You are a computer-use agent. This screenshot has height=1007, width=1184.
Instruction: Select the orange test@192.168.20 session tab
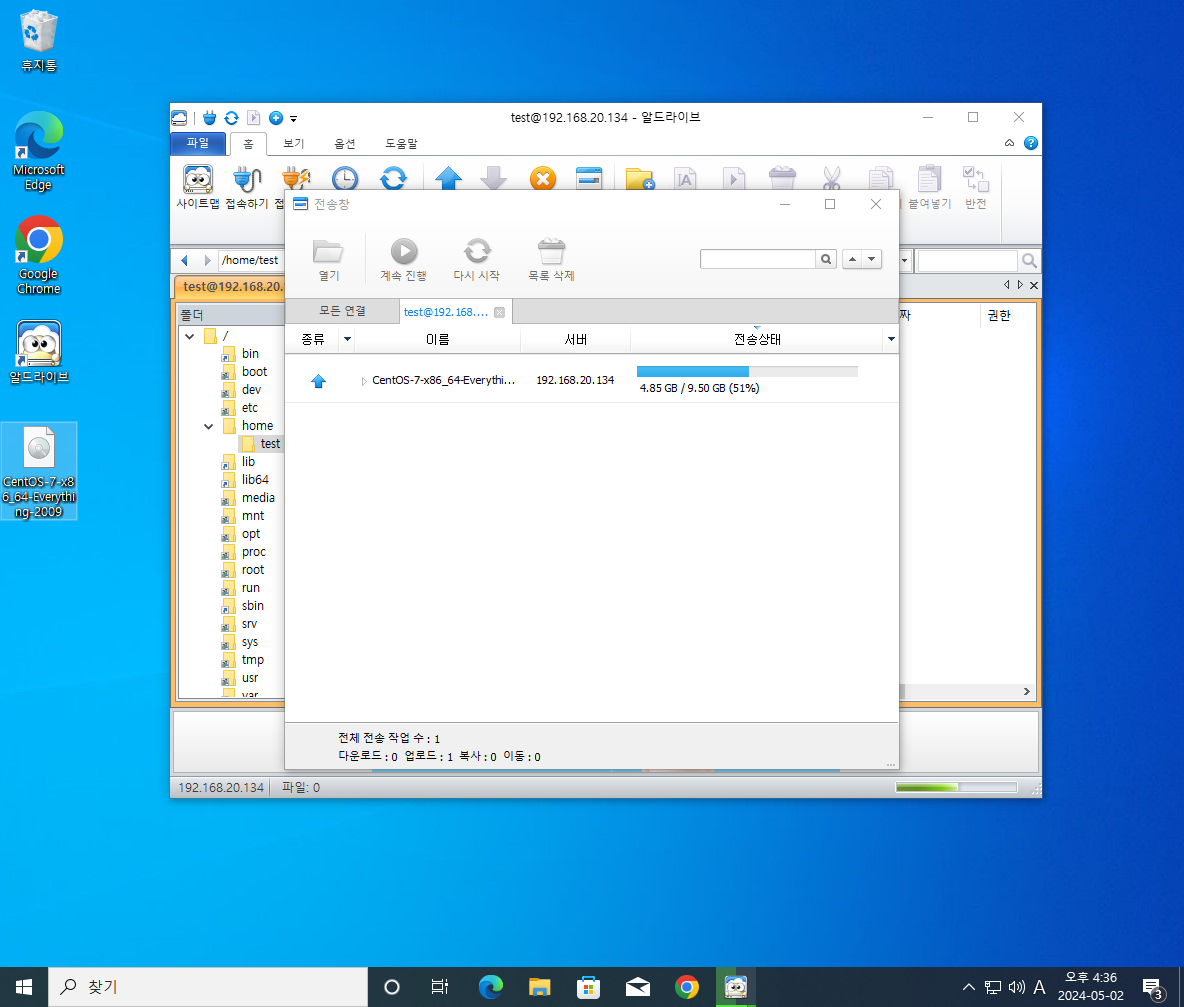231,287
